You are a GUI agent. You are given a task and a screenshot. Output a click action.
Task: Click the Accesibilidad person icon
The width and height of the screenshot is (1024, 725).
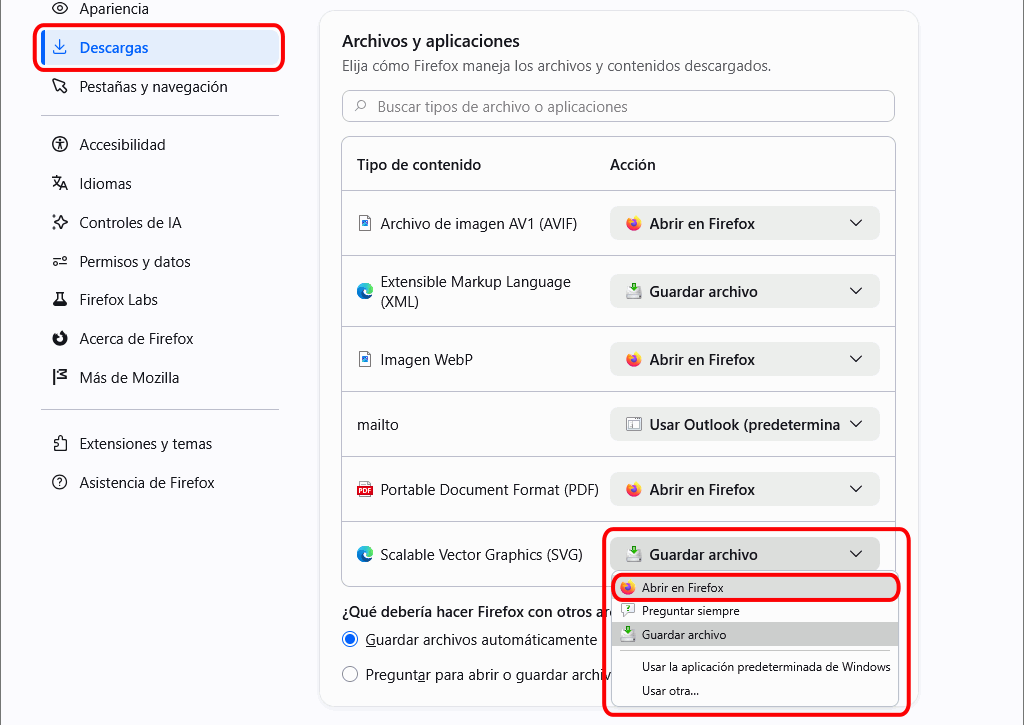[x=60, y=144]
